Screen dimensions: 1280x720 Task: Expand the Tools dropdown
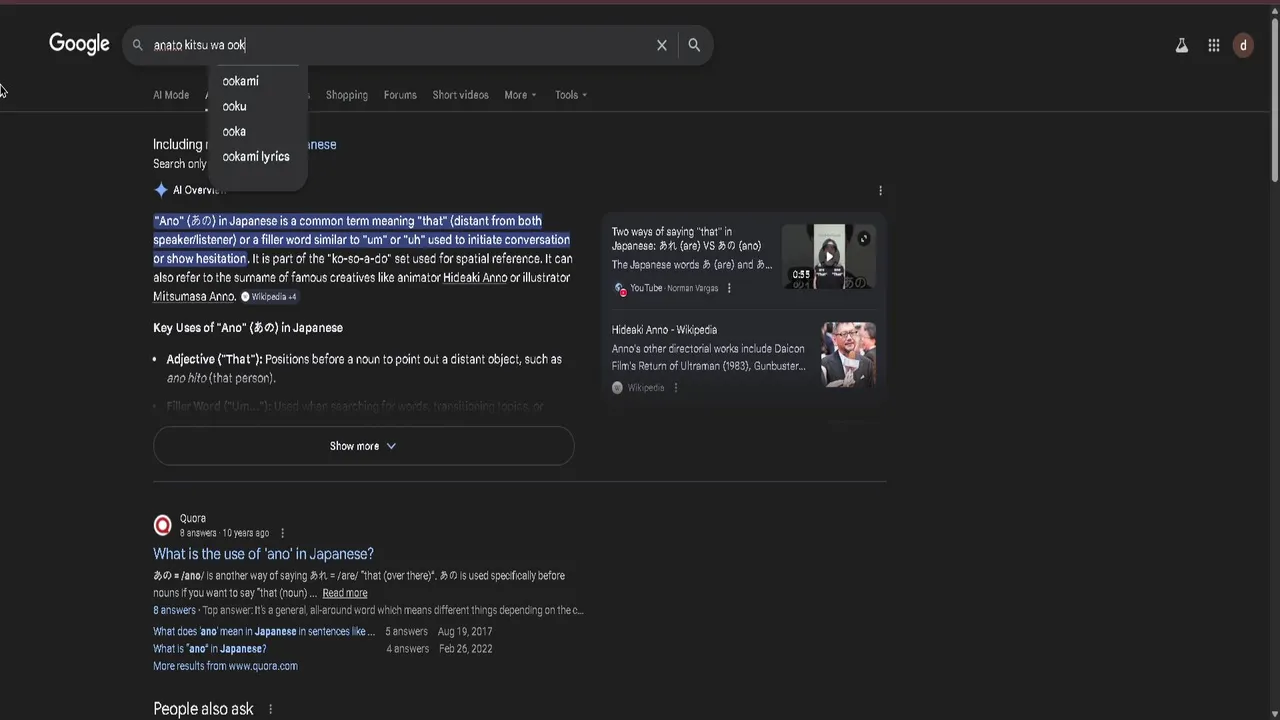click(571, 95)
